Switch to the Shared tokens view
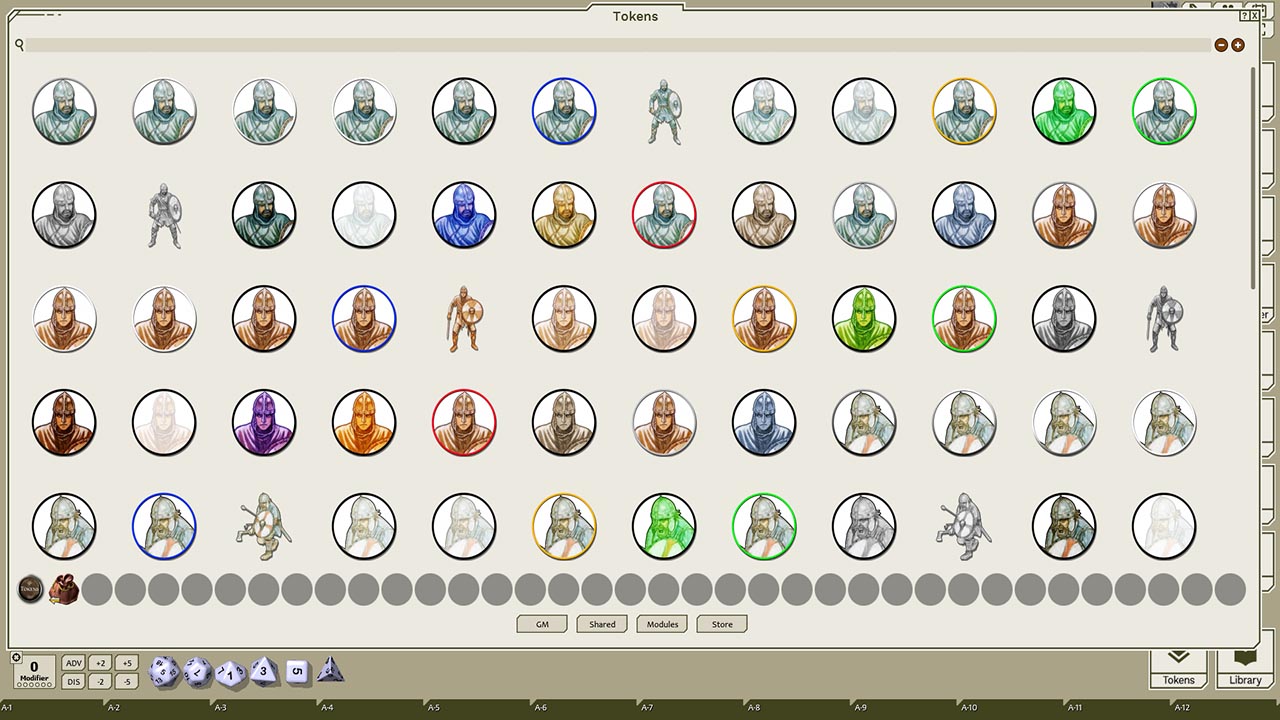1280x720 pixels. tap(601, 623)
